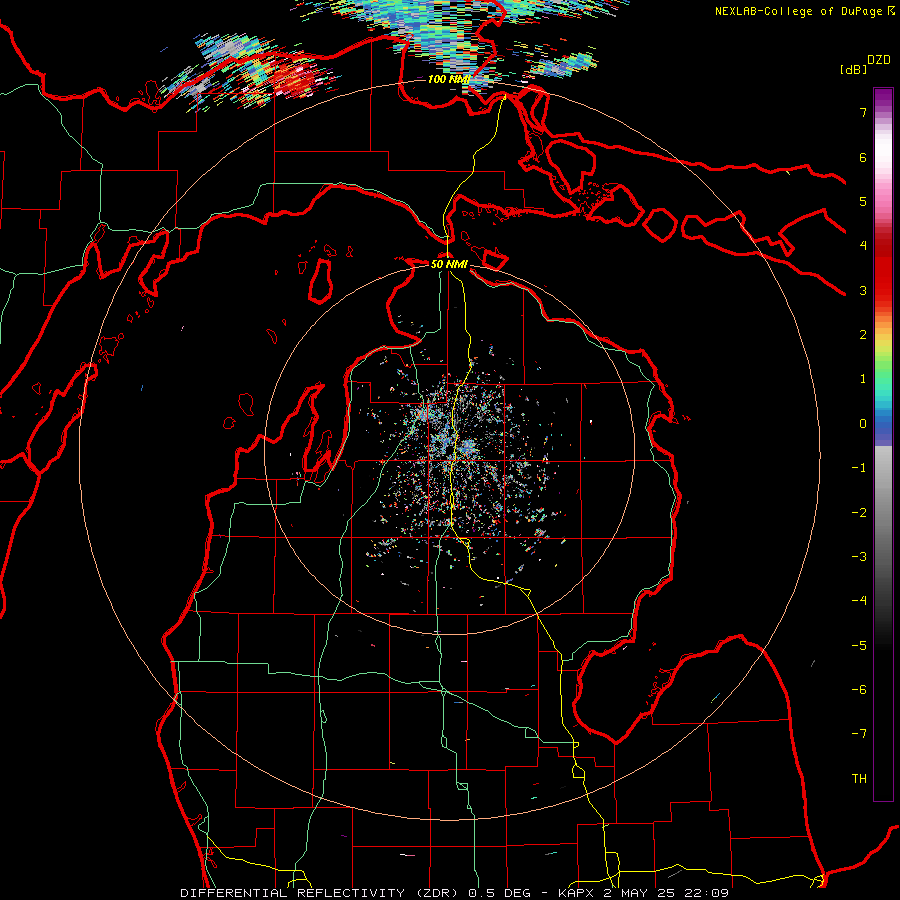Click the TH legend label

[x=859, y=779]
